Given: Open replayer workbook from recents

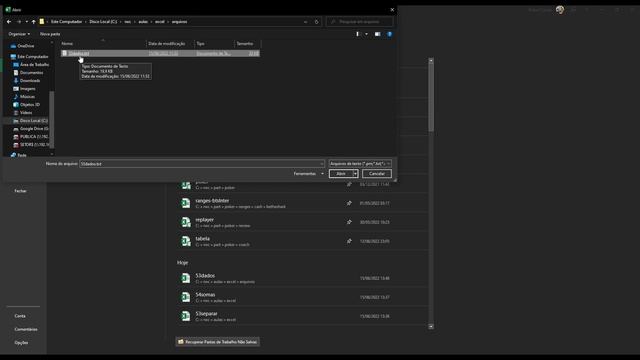Looking at the screenshot, I should 302,222.
